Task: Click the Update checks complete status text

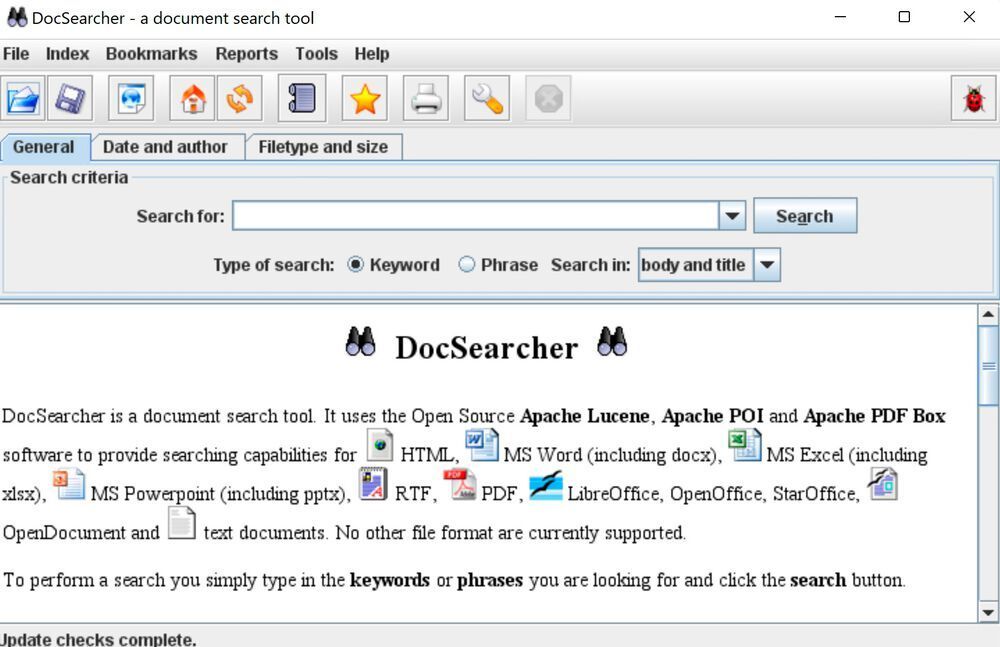Action: [x=98, y=639]
